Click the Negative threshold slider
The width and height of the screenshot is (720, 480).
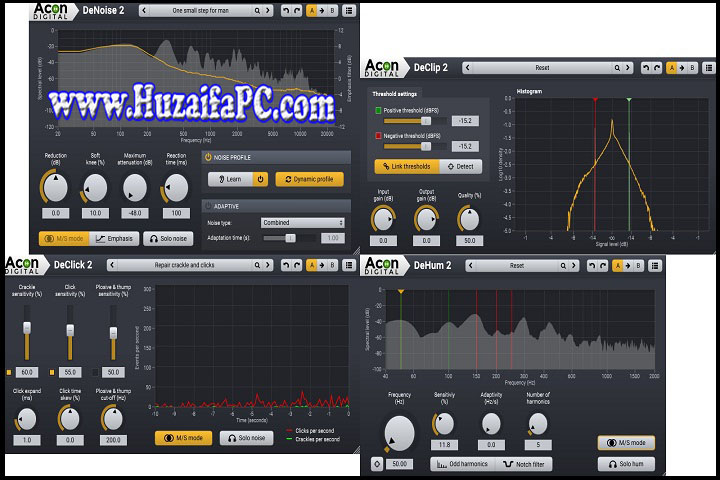415,147
